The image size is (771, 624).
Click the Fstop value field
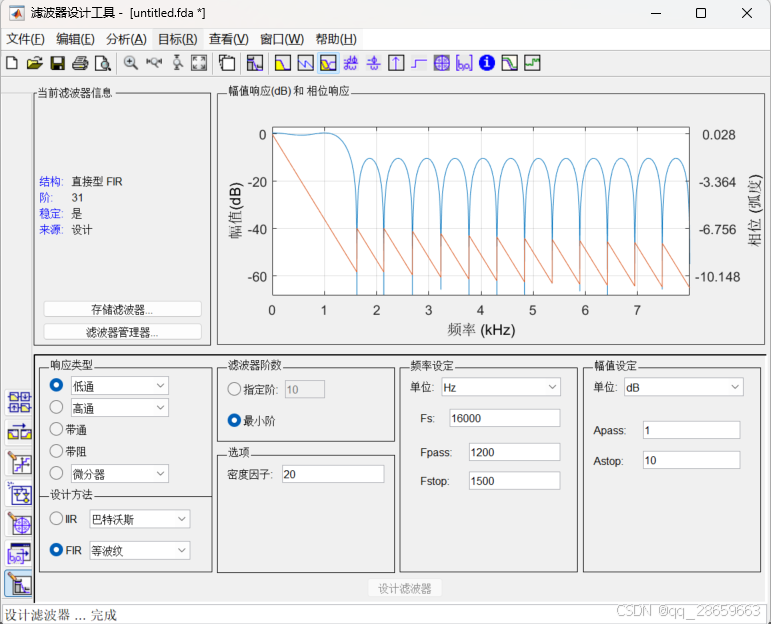[514, 480]
